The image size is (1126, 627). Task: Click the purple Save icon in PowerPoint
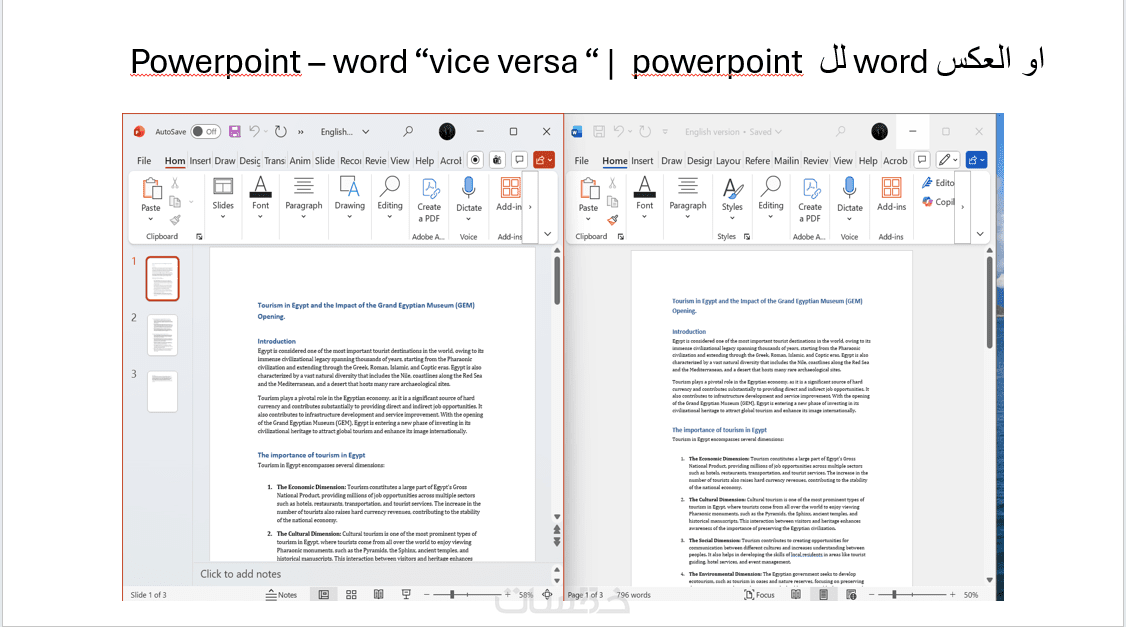coord(235,131)
